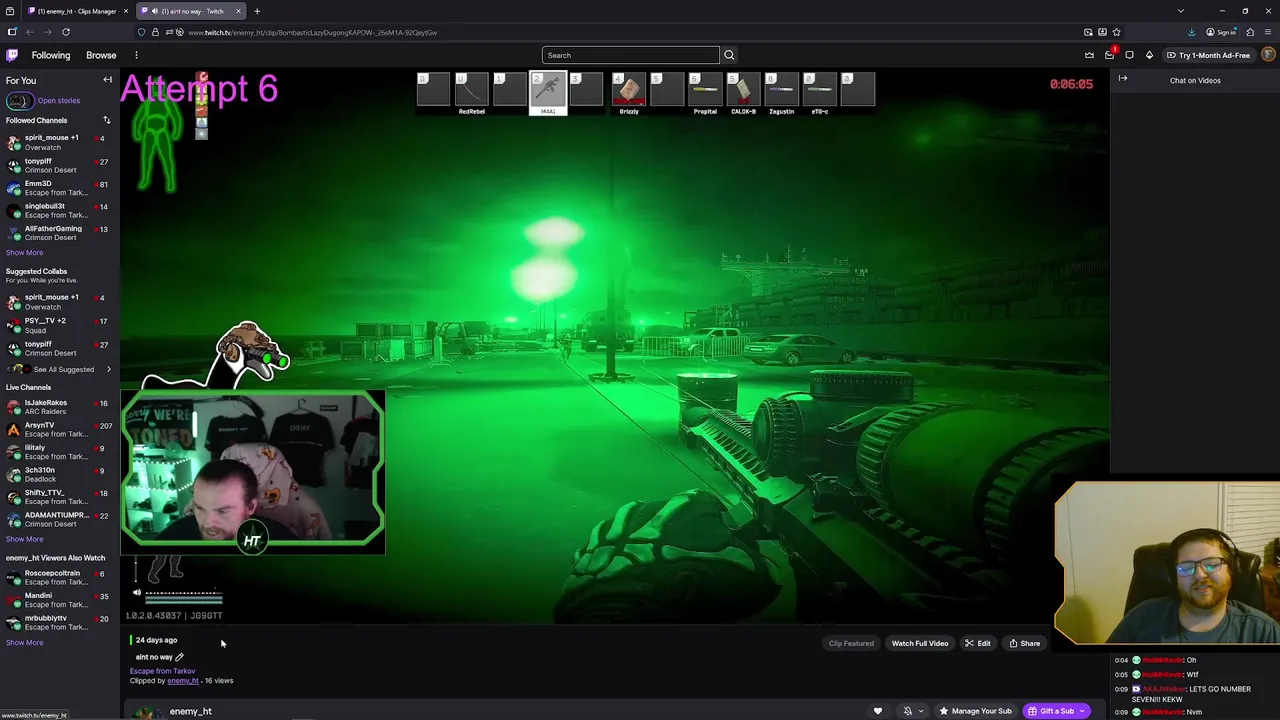This screenshot has width=1280, height=720.
Task: Open shield tracking protection icon
Action: 141,32
